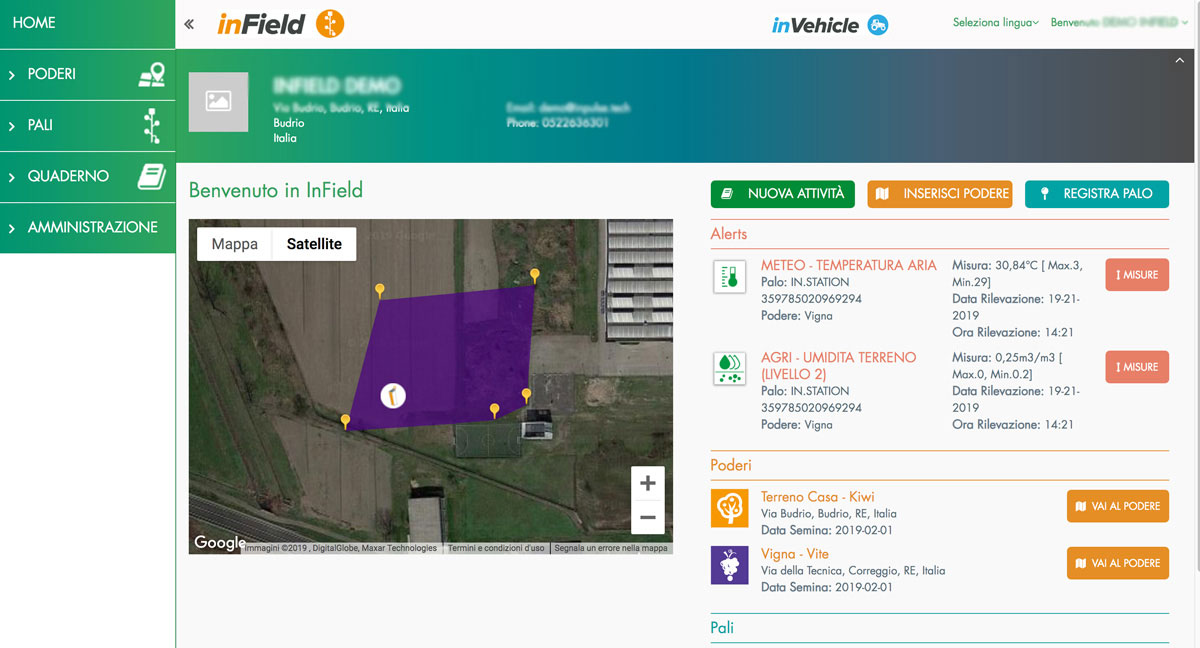Switch map to Satellite view
The height and width of the screenshot is (648, 1200).
(x=314, y=244)
